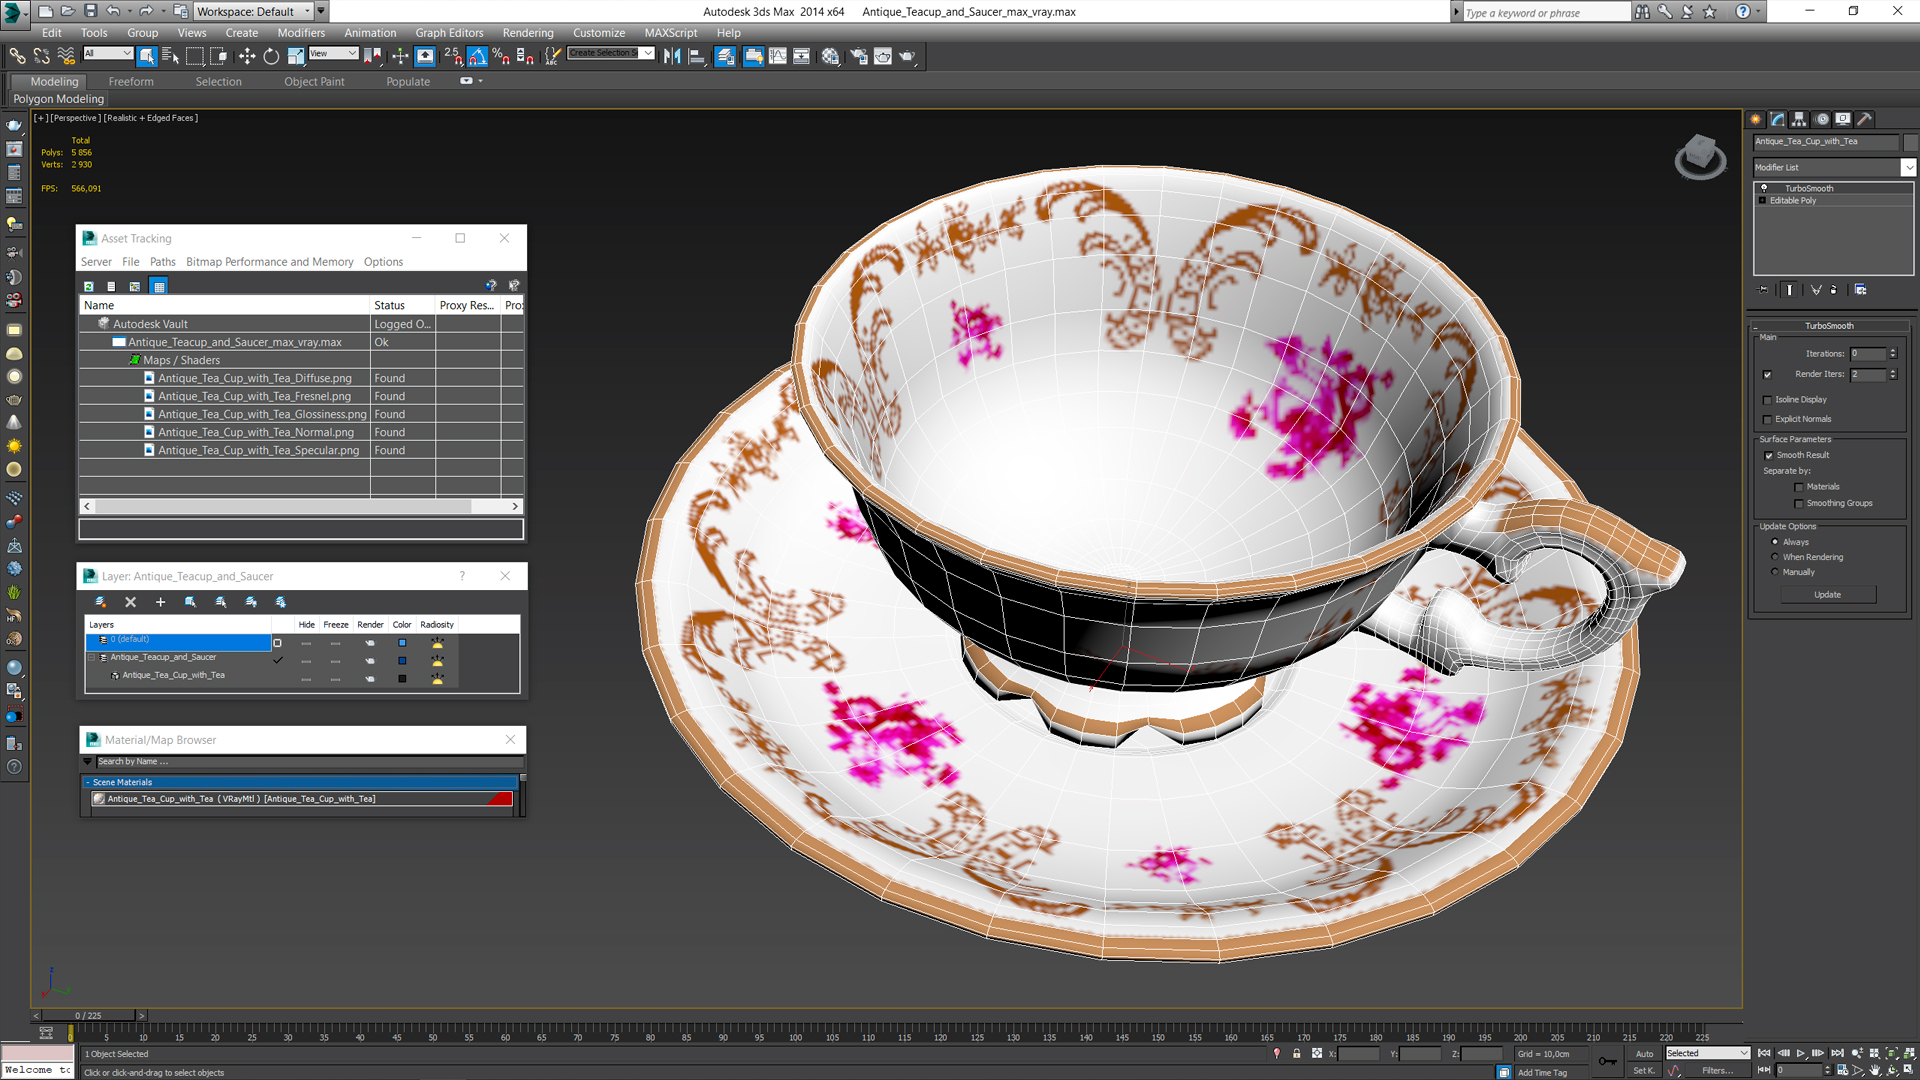Switch to the Object Paint ribbon tab
Image resolution: width=1920 pixels, height=1080 pixels.
pyautogui.click(x=314, y=82)
